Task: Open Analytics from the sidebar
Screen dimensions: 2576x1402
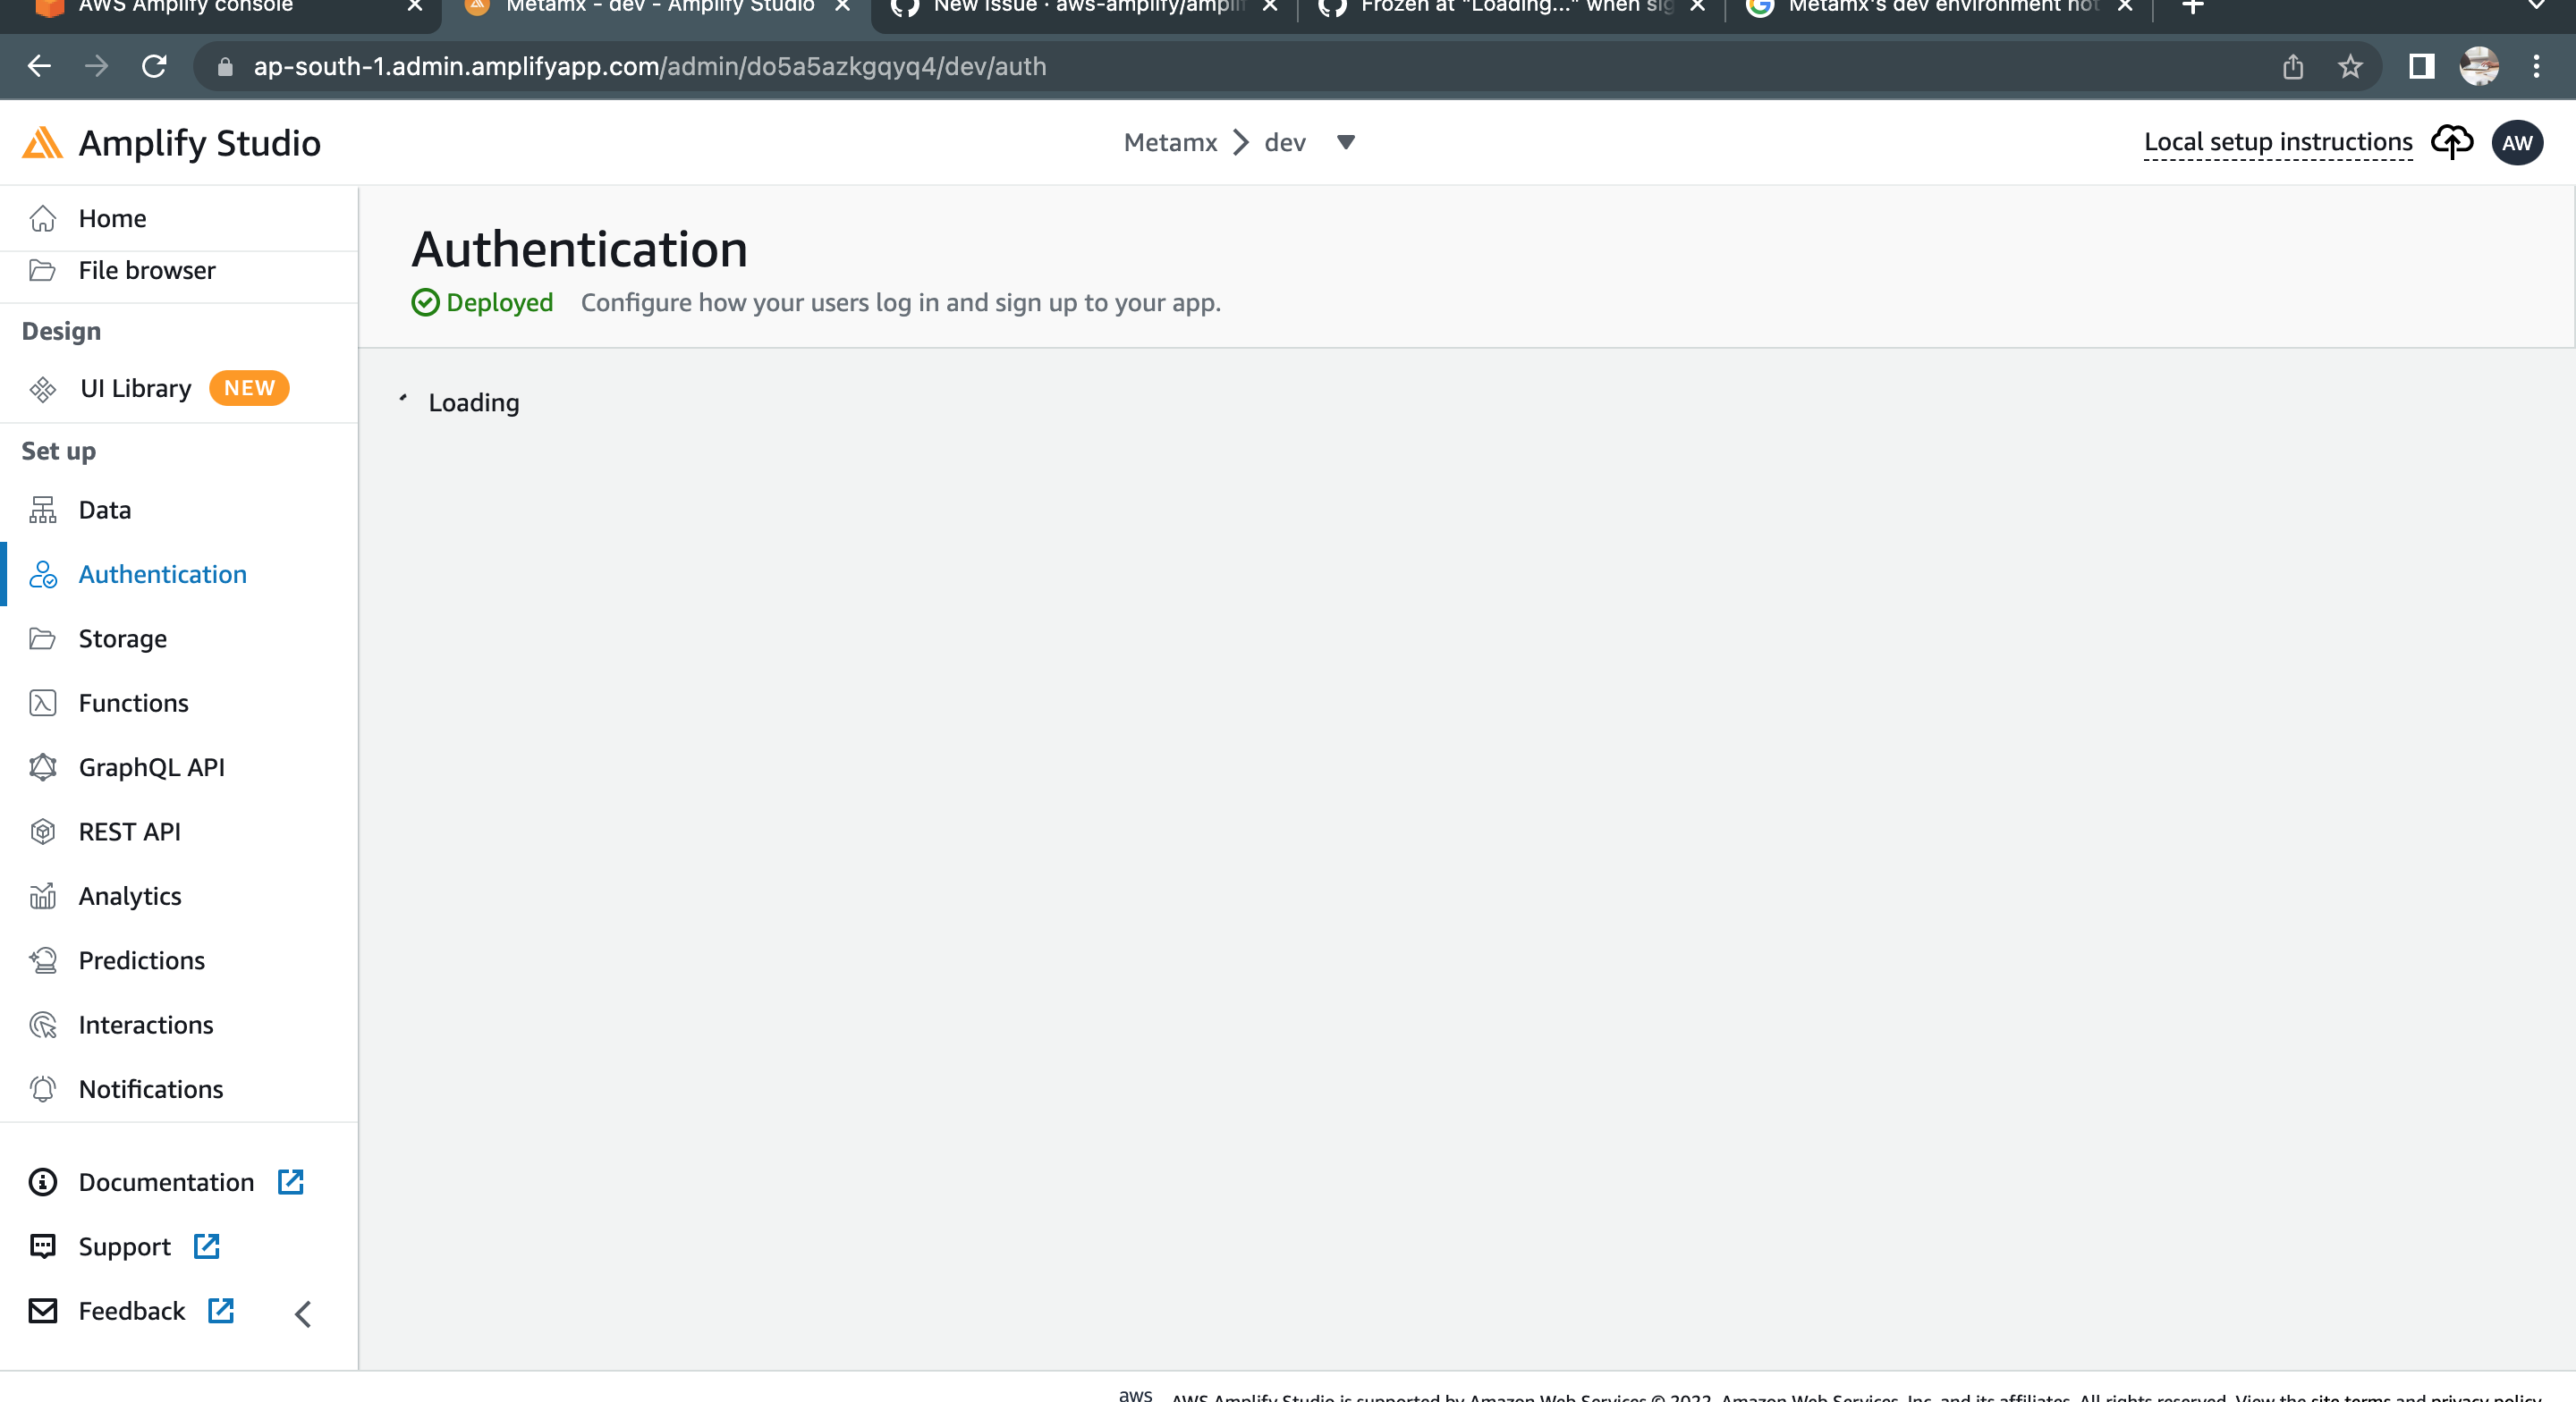Action: (x=43, y=896)
